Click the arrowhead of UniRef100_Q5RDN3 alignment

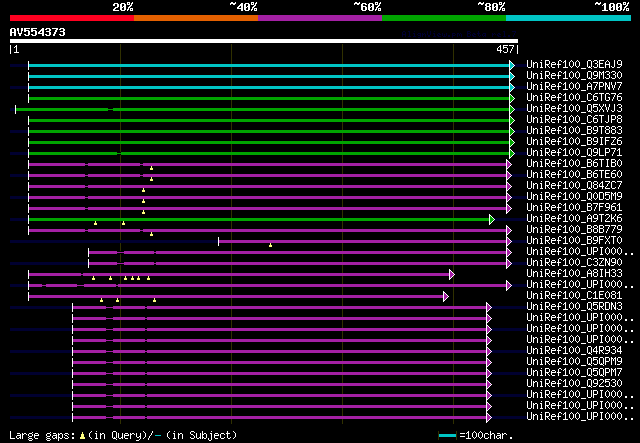[x=489, y=307]
